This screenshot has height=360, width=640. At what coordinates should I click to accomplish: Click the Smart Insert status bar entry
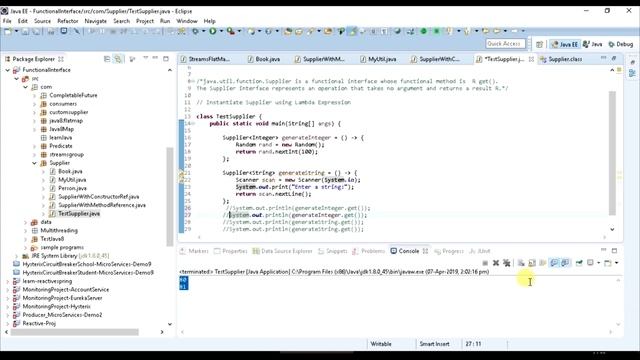(434, 344)
